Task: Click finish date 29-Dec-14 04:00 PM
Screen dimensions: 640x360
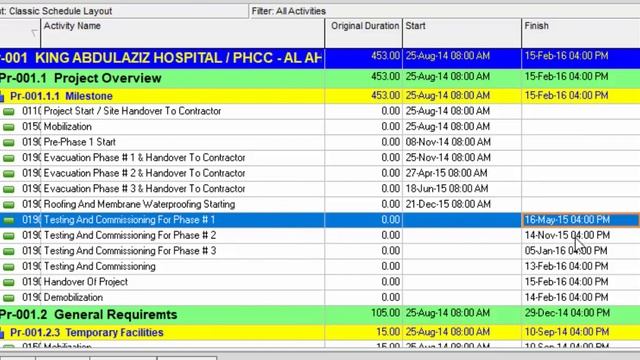Action: pyautogui.click(x=567, y=313)
